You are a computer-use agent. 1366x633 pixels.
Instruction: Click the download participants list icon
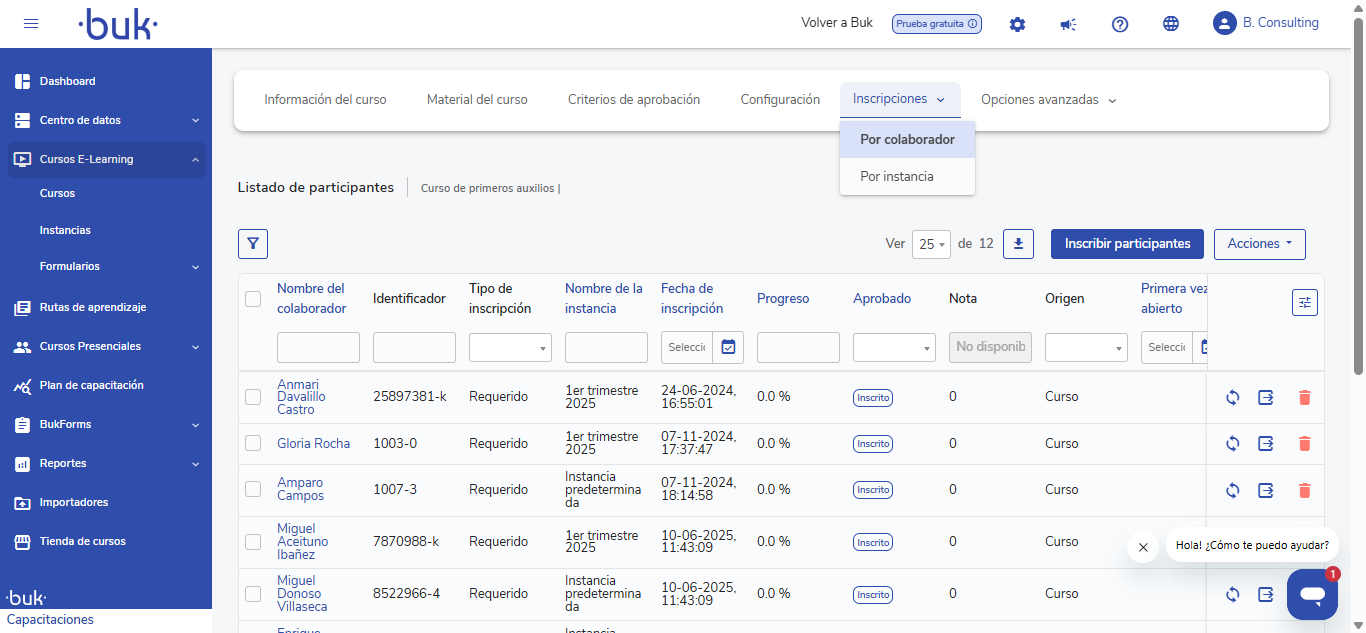click(1018, 243)
